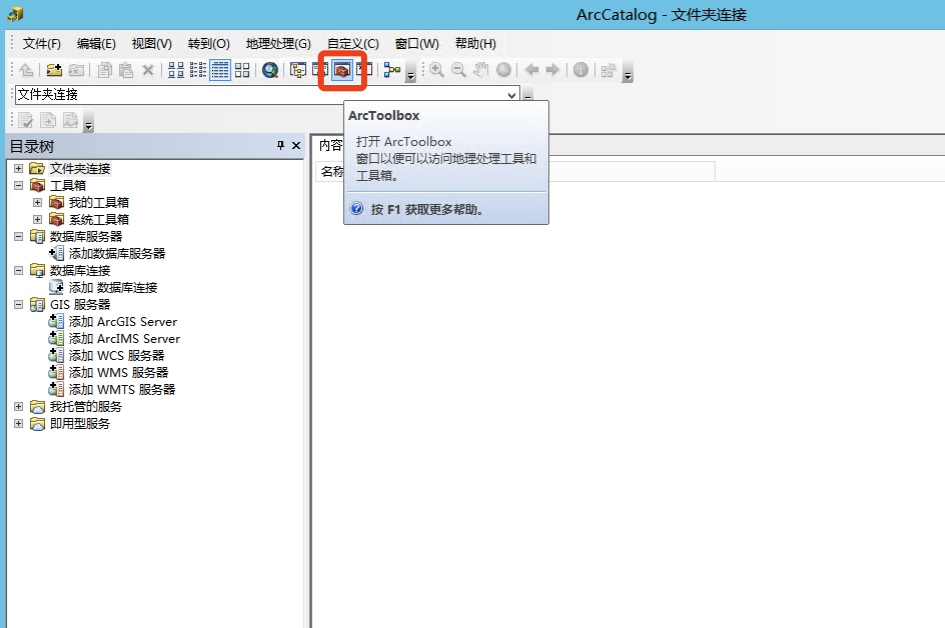Open the 文件(F) menu

click(42, 43)
